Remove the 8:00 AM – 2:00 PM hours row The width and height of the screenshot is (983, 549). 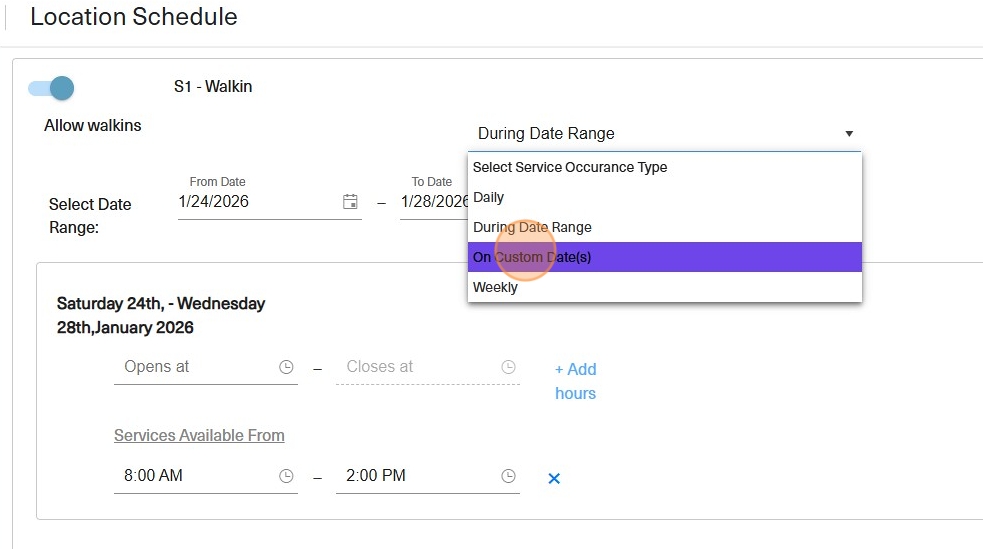click(554, 479)
